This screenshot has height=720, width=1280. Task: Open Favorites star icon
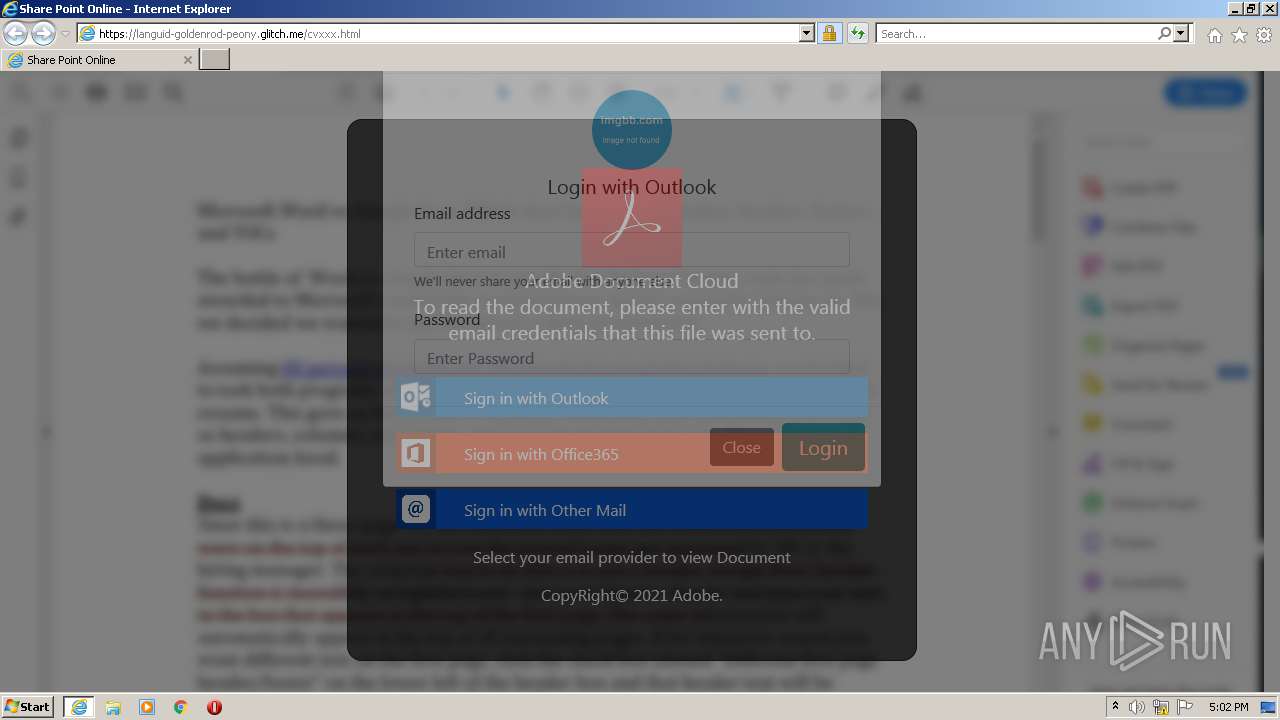pyautogui.click(x=1239, y=35)
